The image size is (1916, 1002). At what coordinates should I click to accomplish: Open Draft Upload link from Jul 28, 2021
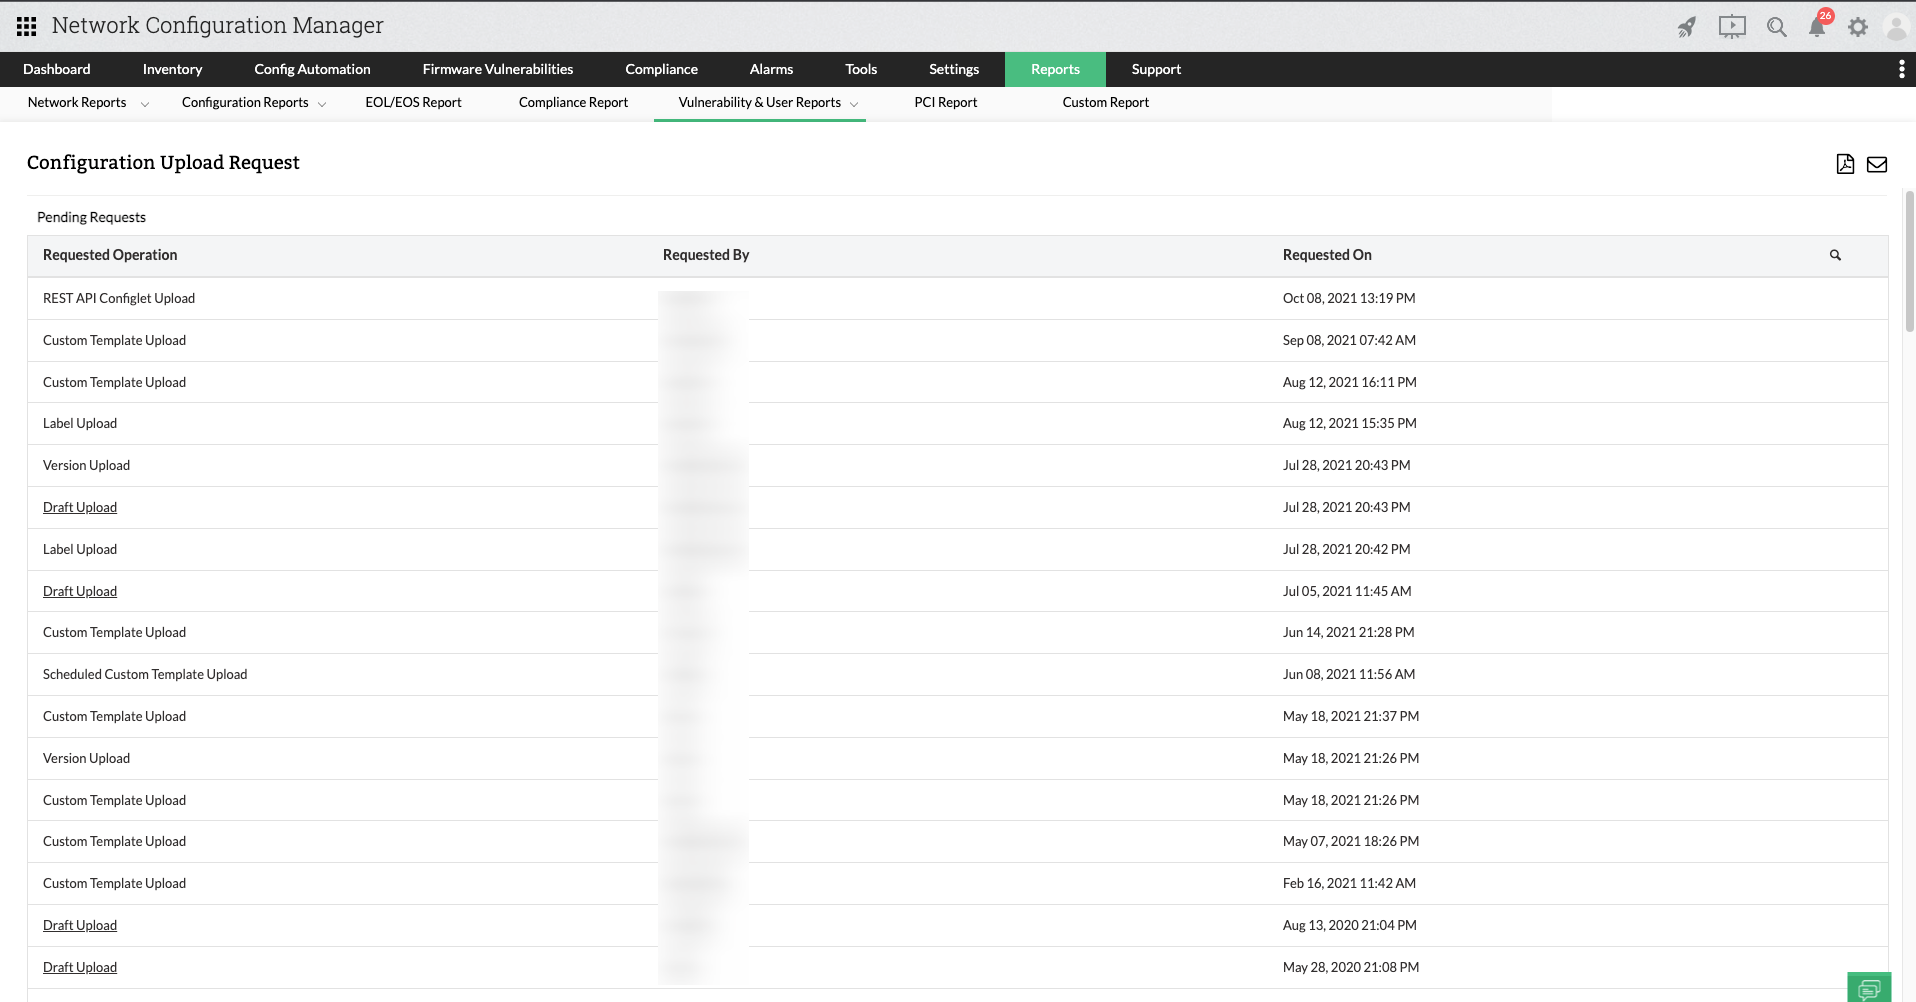click(x=80, y=507)
